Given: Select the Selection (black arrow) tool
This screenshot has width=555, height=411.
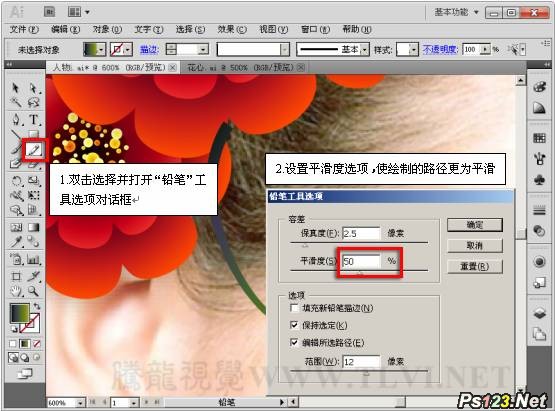Looking at the screenshot, I should point(16,87).
